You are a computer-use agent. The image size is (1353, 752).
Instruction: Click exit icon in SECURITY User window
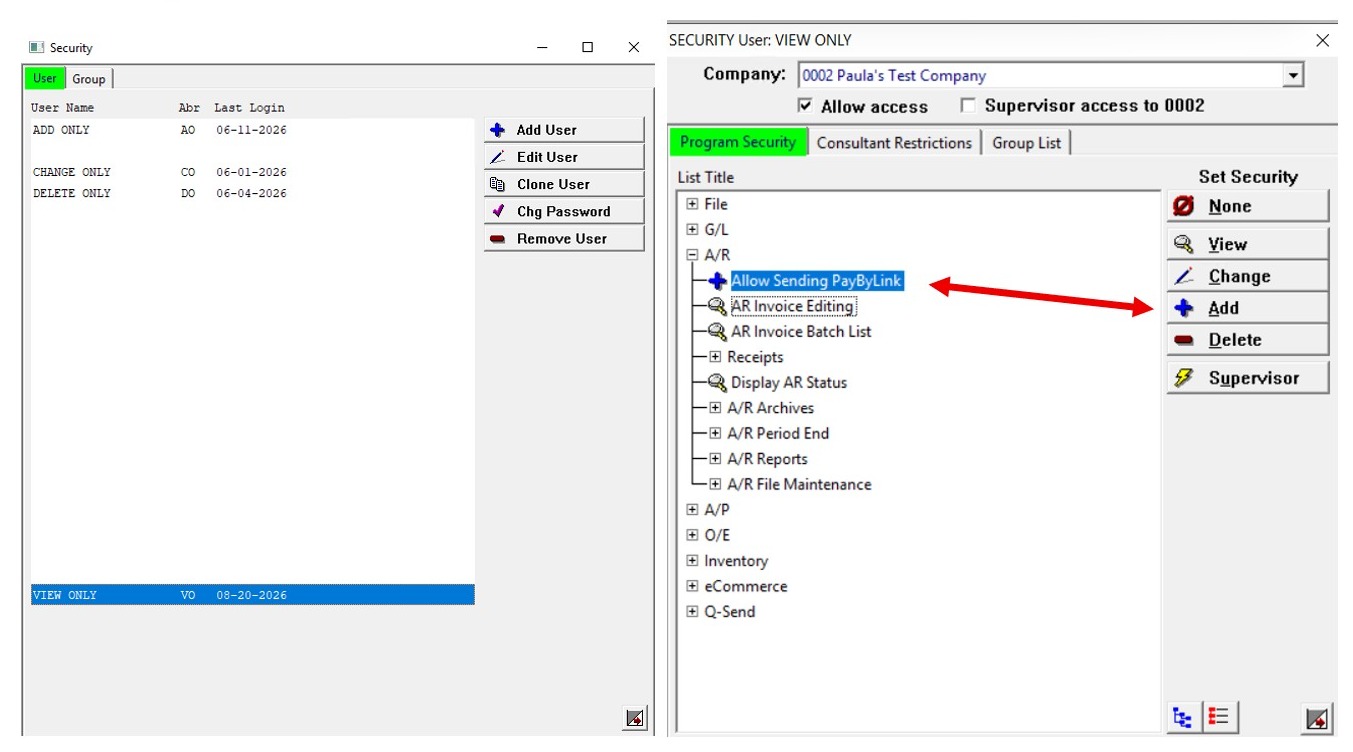tap(1317, 718)
